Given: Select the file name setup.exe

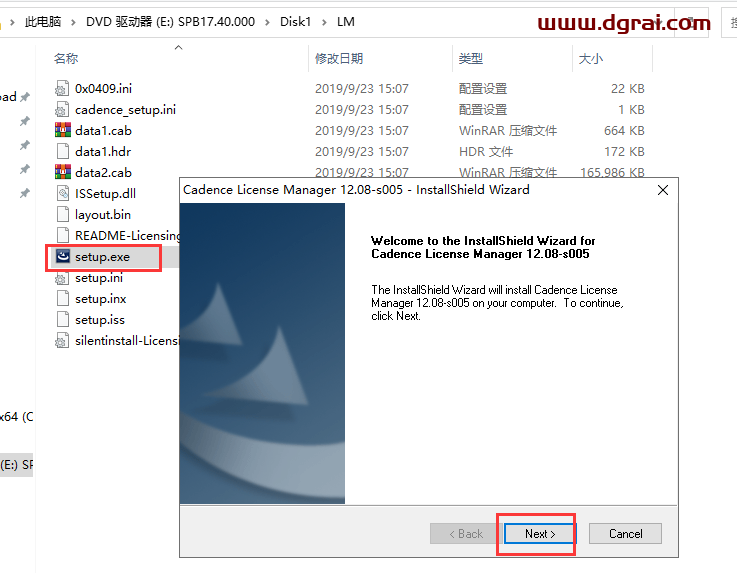Looking at the screenshot, I should pos(102,257).
